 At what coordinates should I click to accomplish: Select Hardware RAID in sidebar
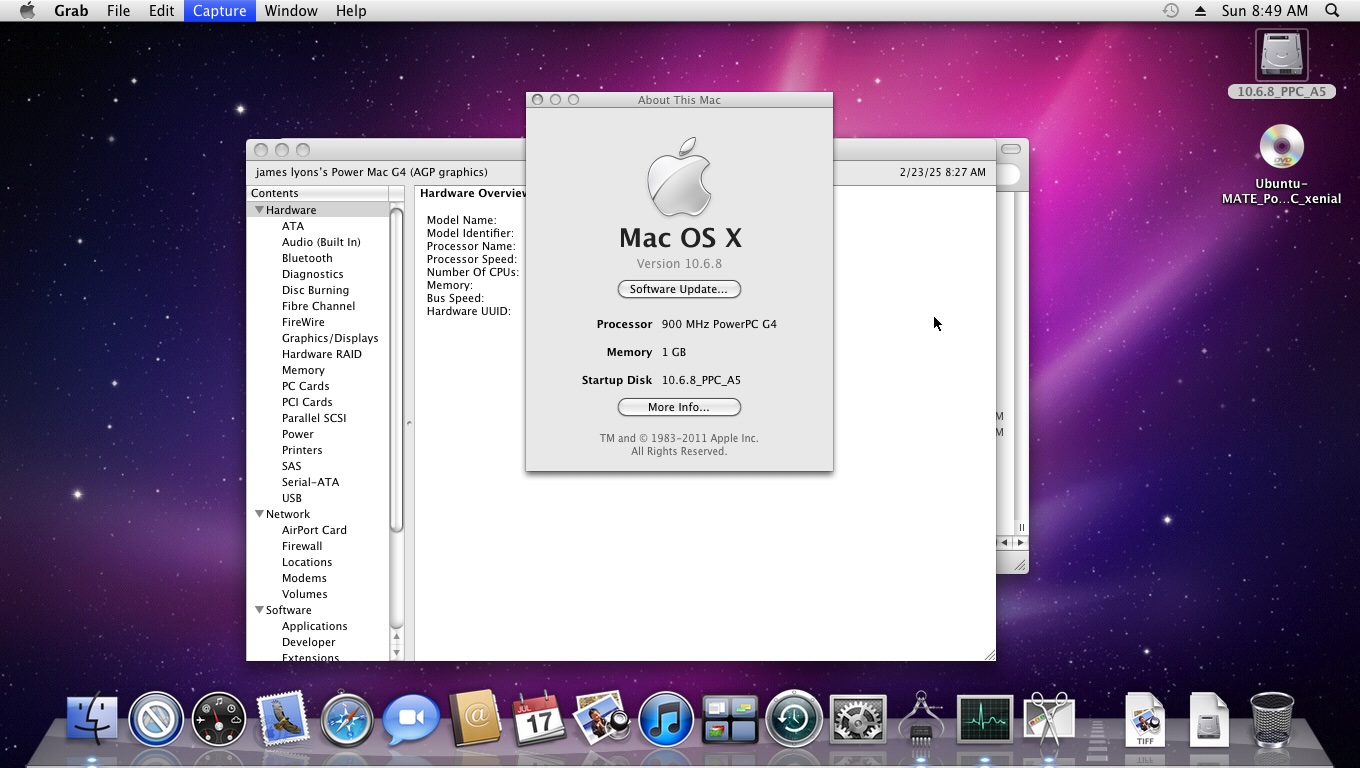pyautogui.click(x=322, y=354)
